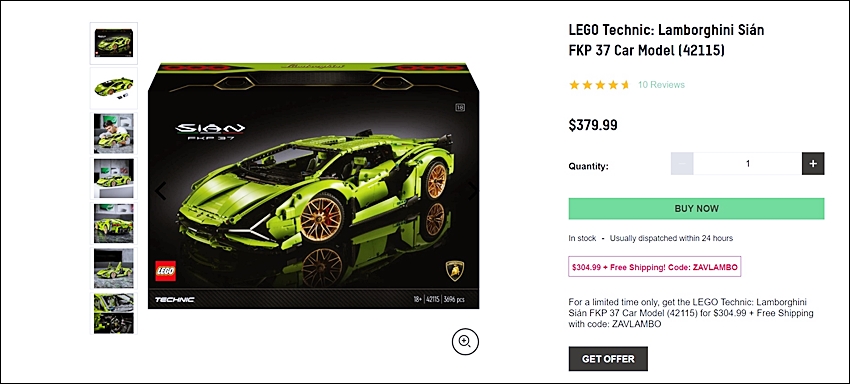Select the fifth thumbnail showing car rear close-up

coord(113,223)
